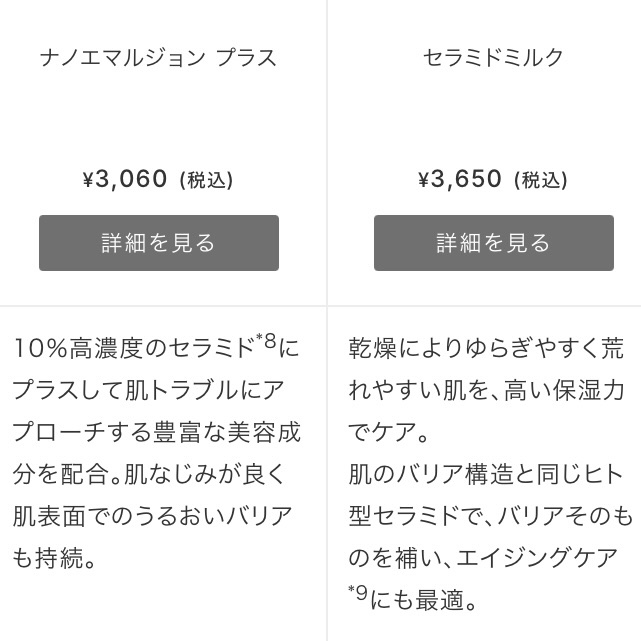Click the line プローチする豊富な美容成
Screen dimensions: 641x641
tap(156, 433)
